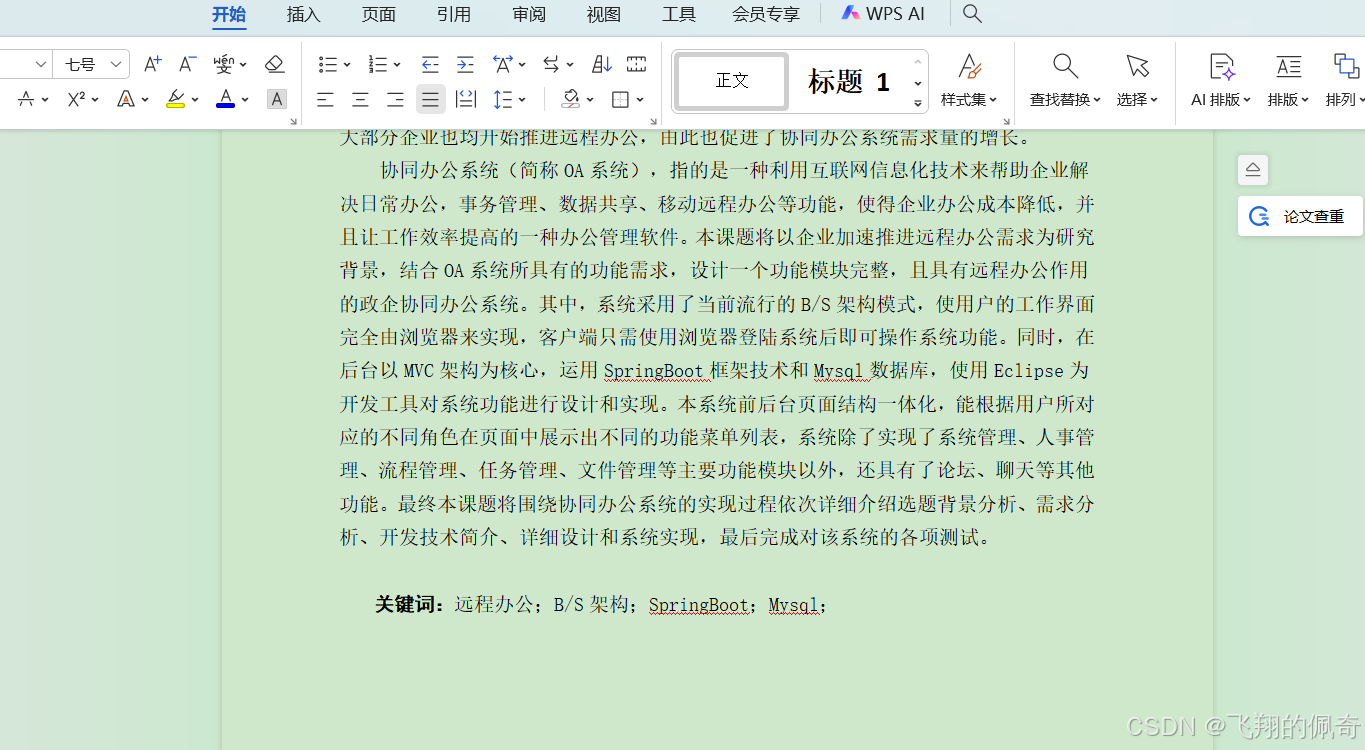This screenshot has width=1365, height=750.
Task: Expand numbered list style dropdown arrow
Action: [396, 65]
